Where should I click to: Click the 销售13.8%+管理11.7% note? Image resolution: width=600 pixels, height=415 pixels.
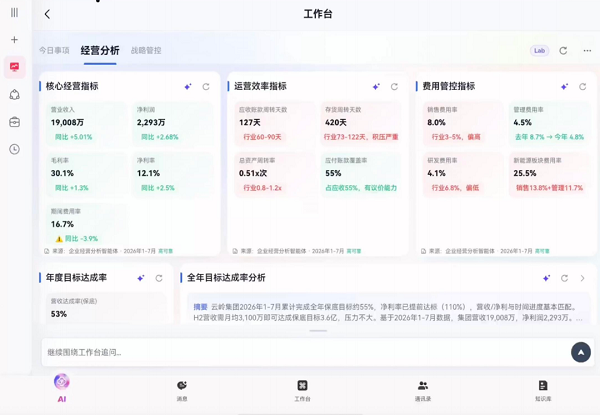click(x=549, y=188)
